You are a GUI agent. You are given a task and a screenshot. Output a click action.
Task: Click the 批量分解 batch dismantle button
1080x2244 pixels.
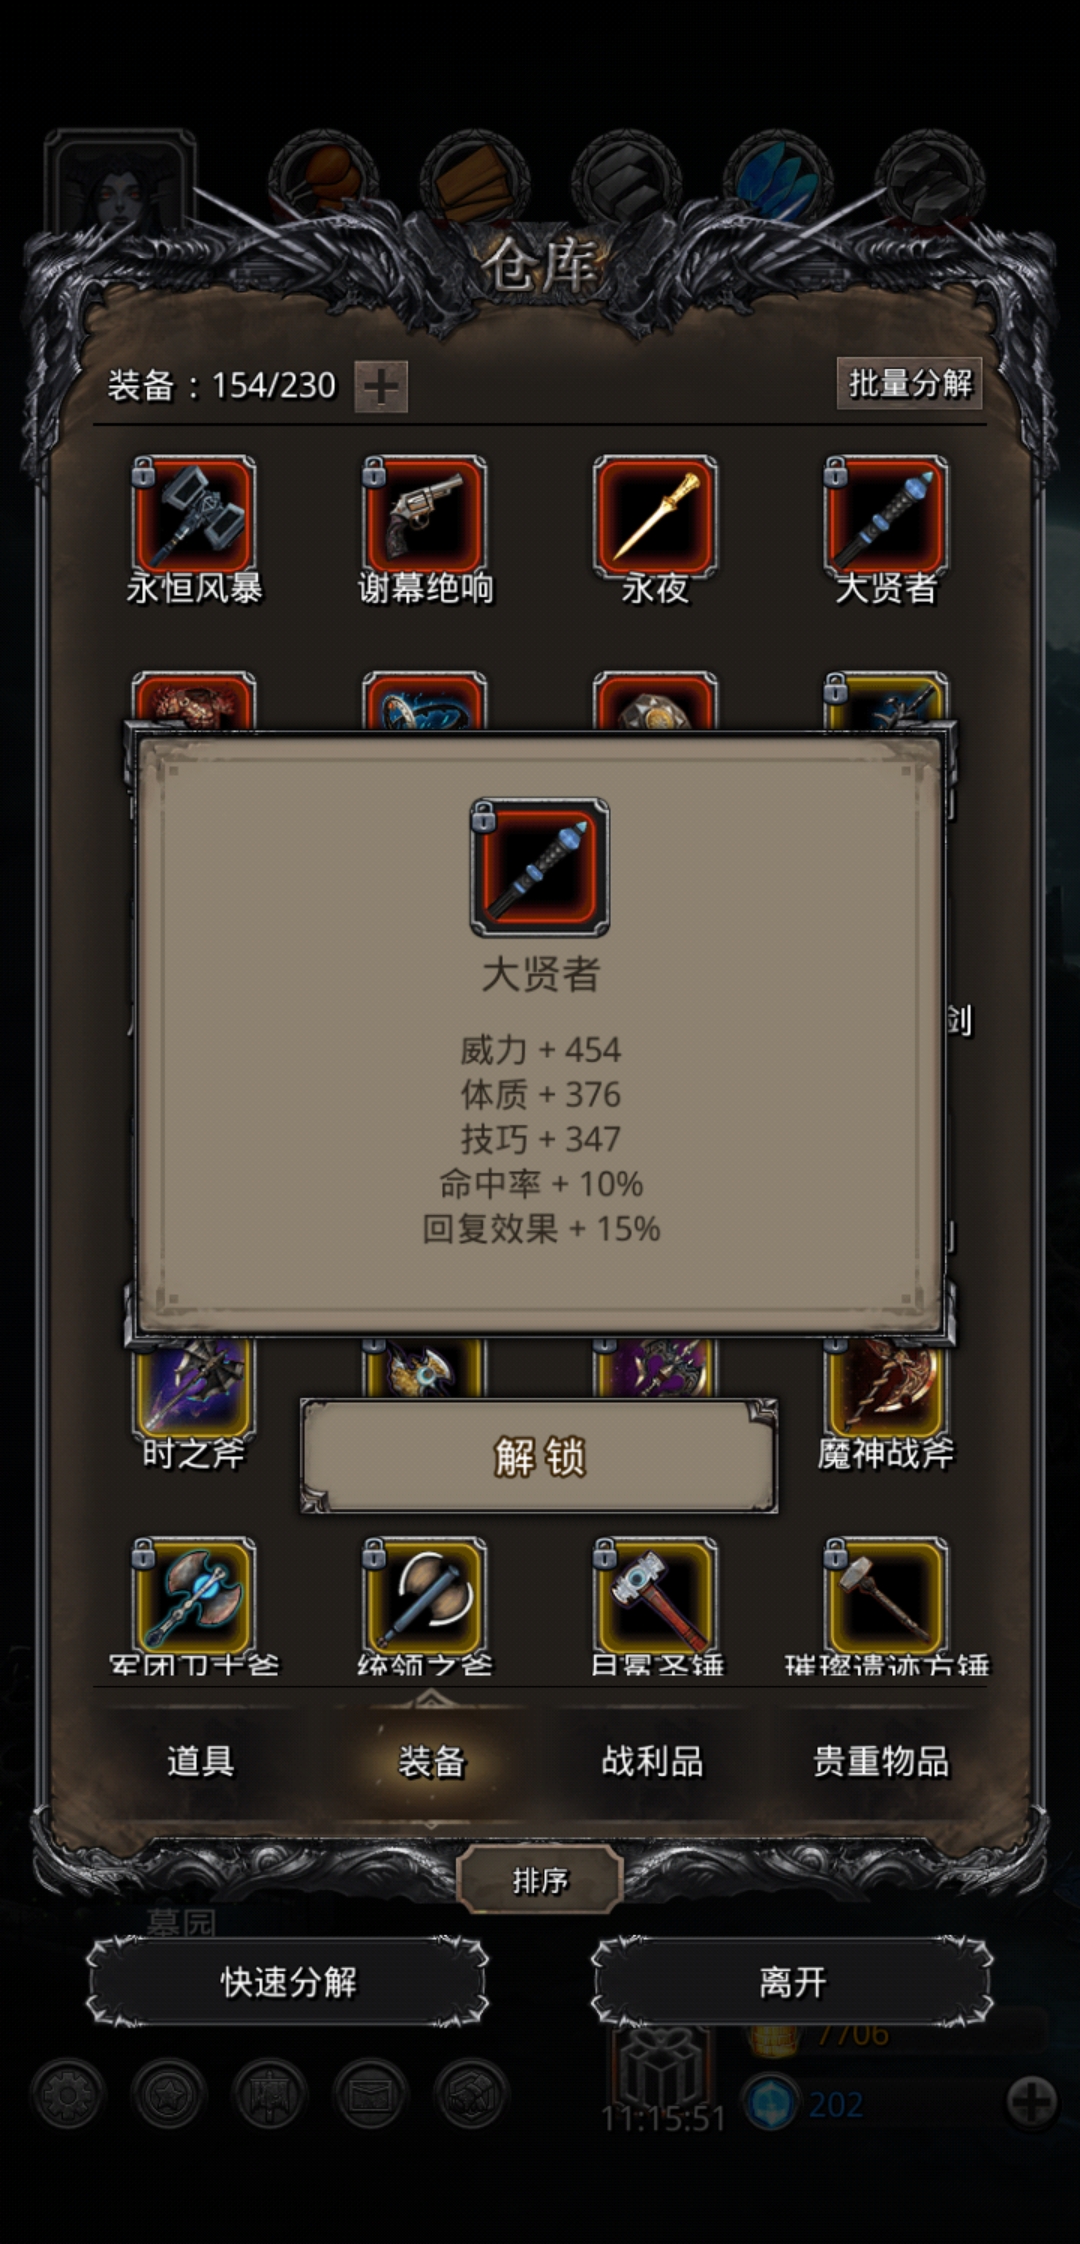point(910,383)
